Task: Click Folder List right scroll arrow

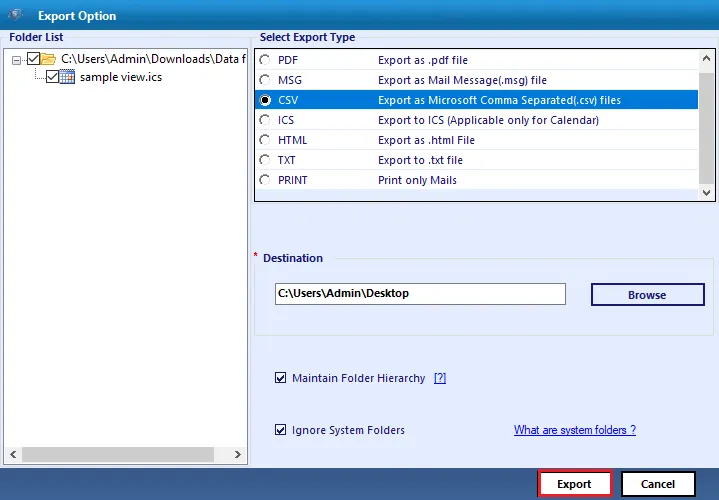Action: (238, 454)
